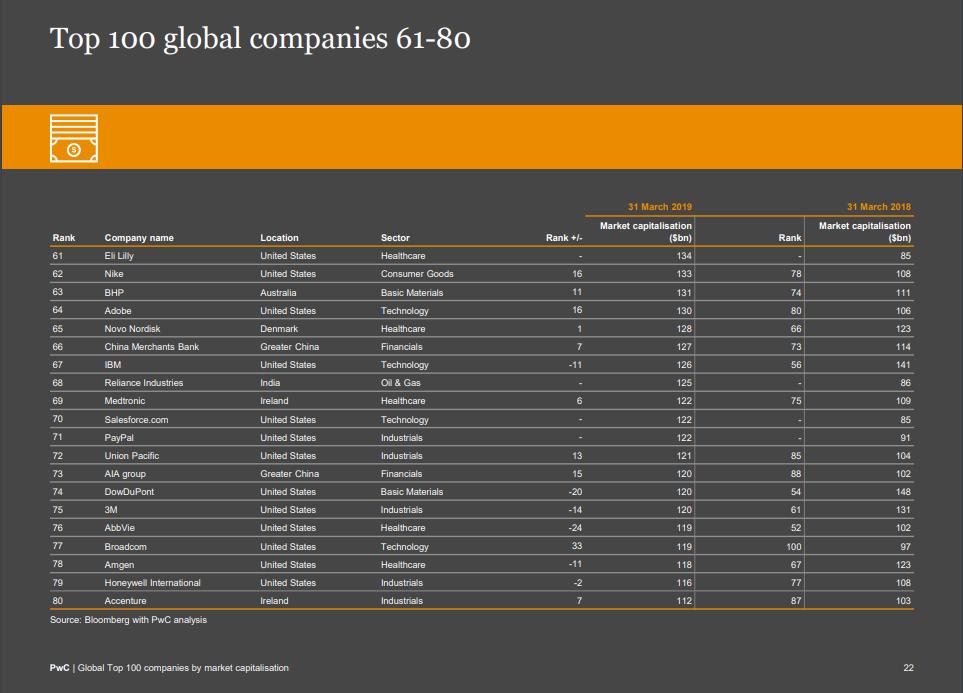The height and width of the screenshot is (693, 963).
Task: Select company name 'Eli Lilly'
Action: point(119,256)
